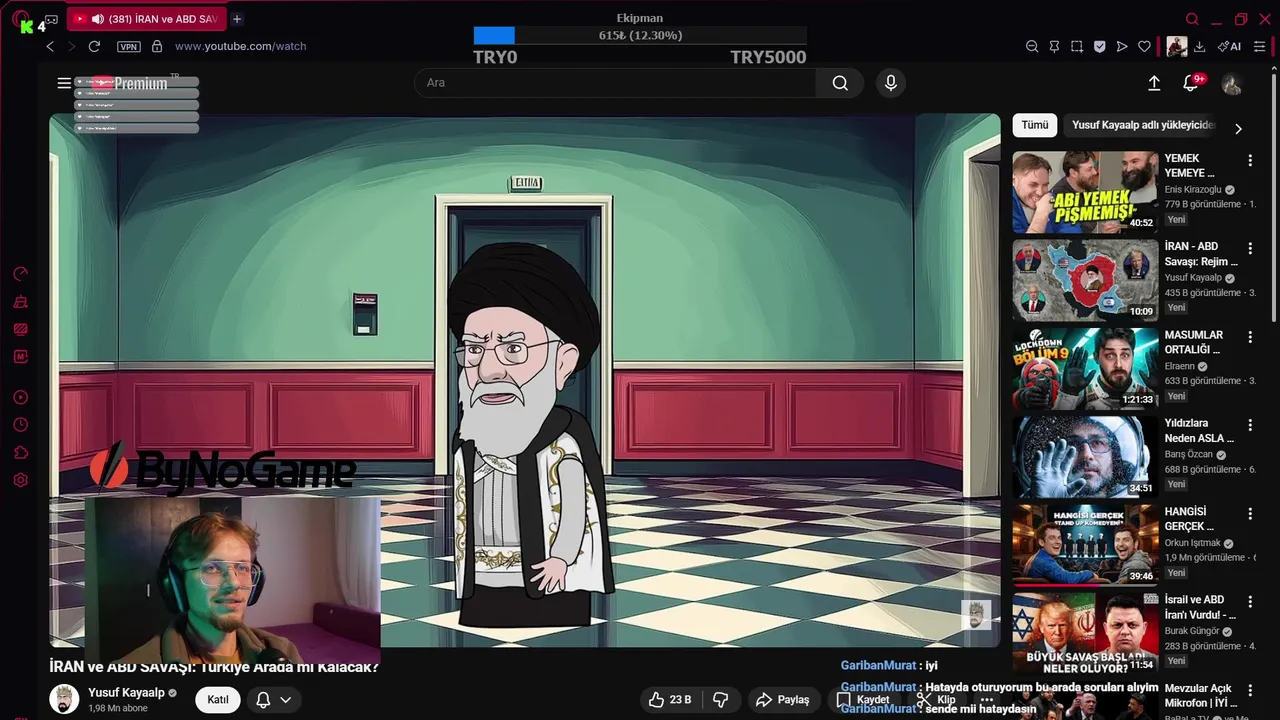Screen dimensions: 1280x720
Task: Open Yusuf Kayaalp channel avatar
Action: tap(65, 699)
